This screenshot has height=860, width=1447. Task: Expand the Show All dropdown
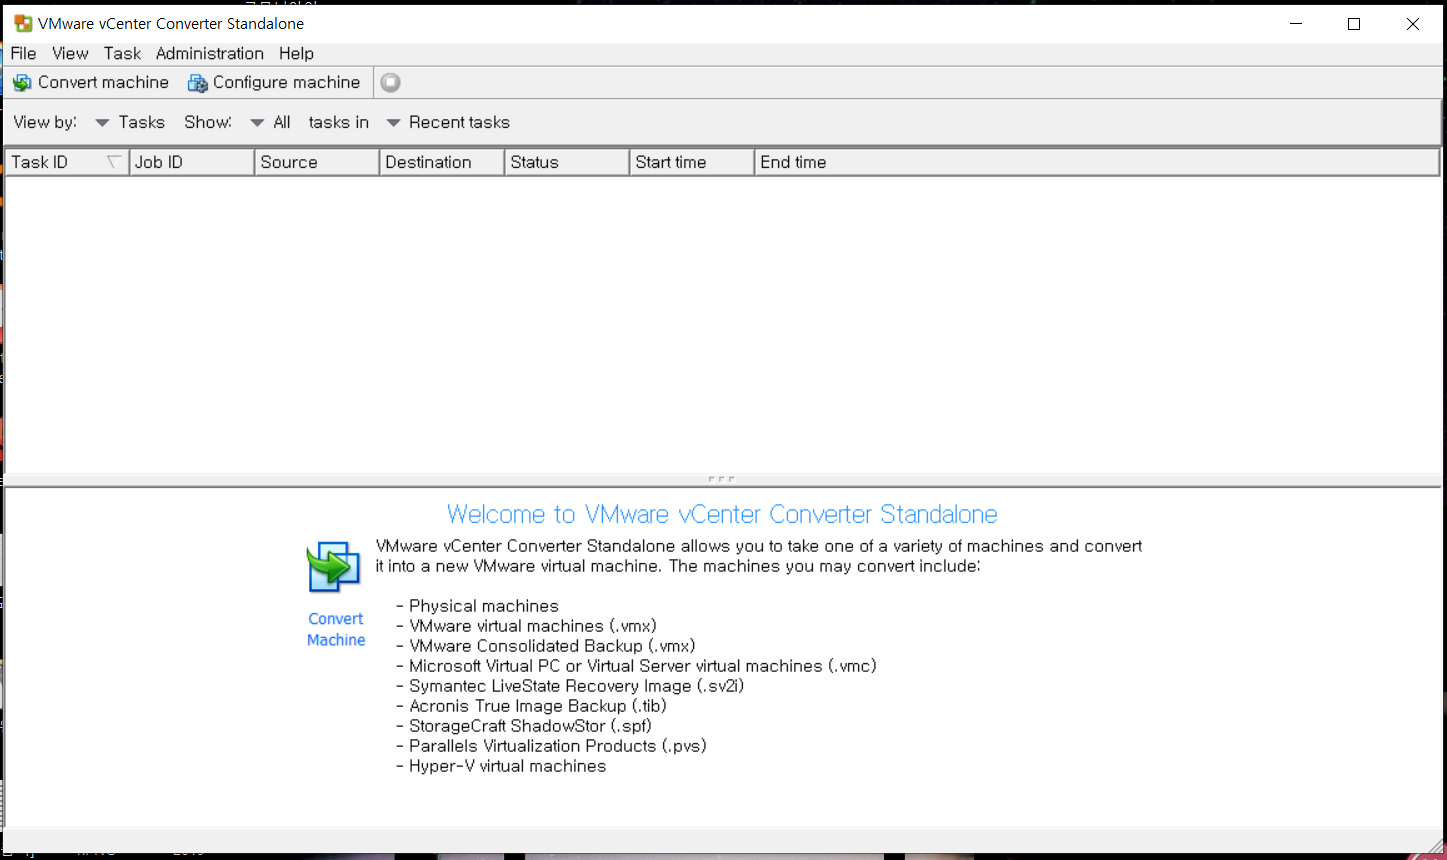point(270,122)
